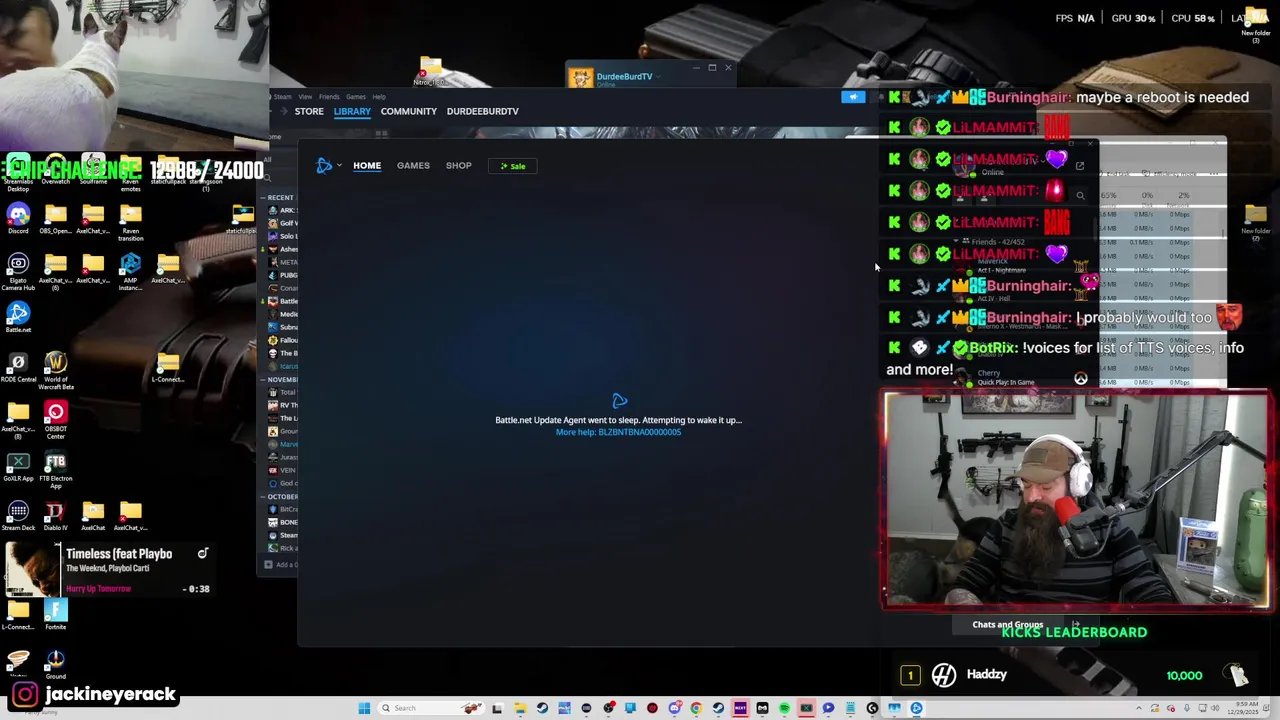Open Steam COMMUNITY section
Image resolution: width=1280 pixels, height=720 pixels.
(408, 111)
